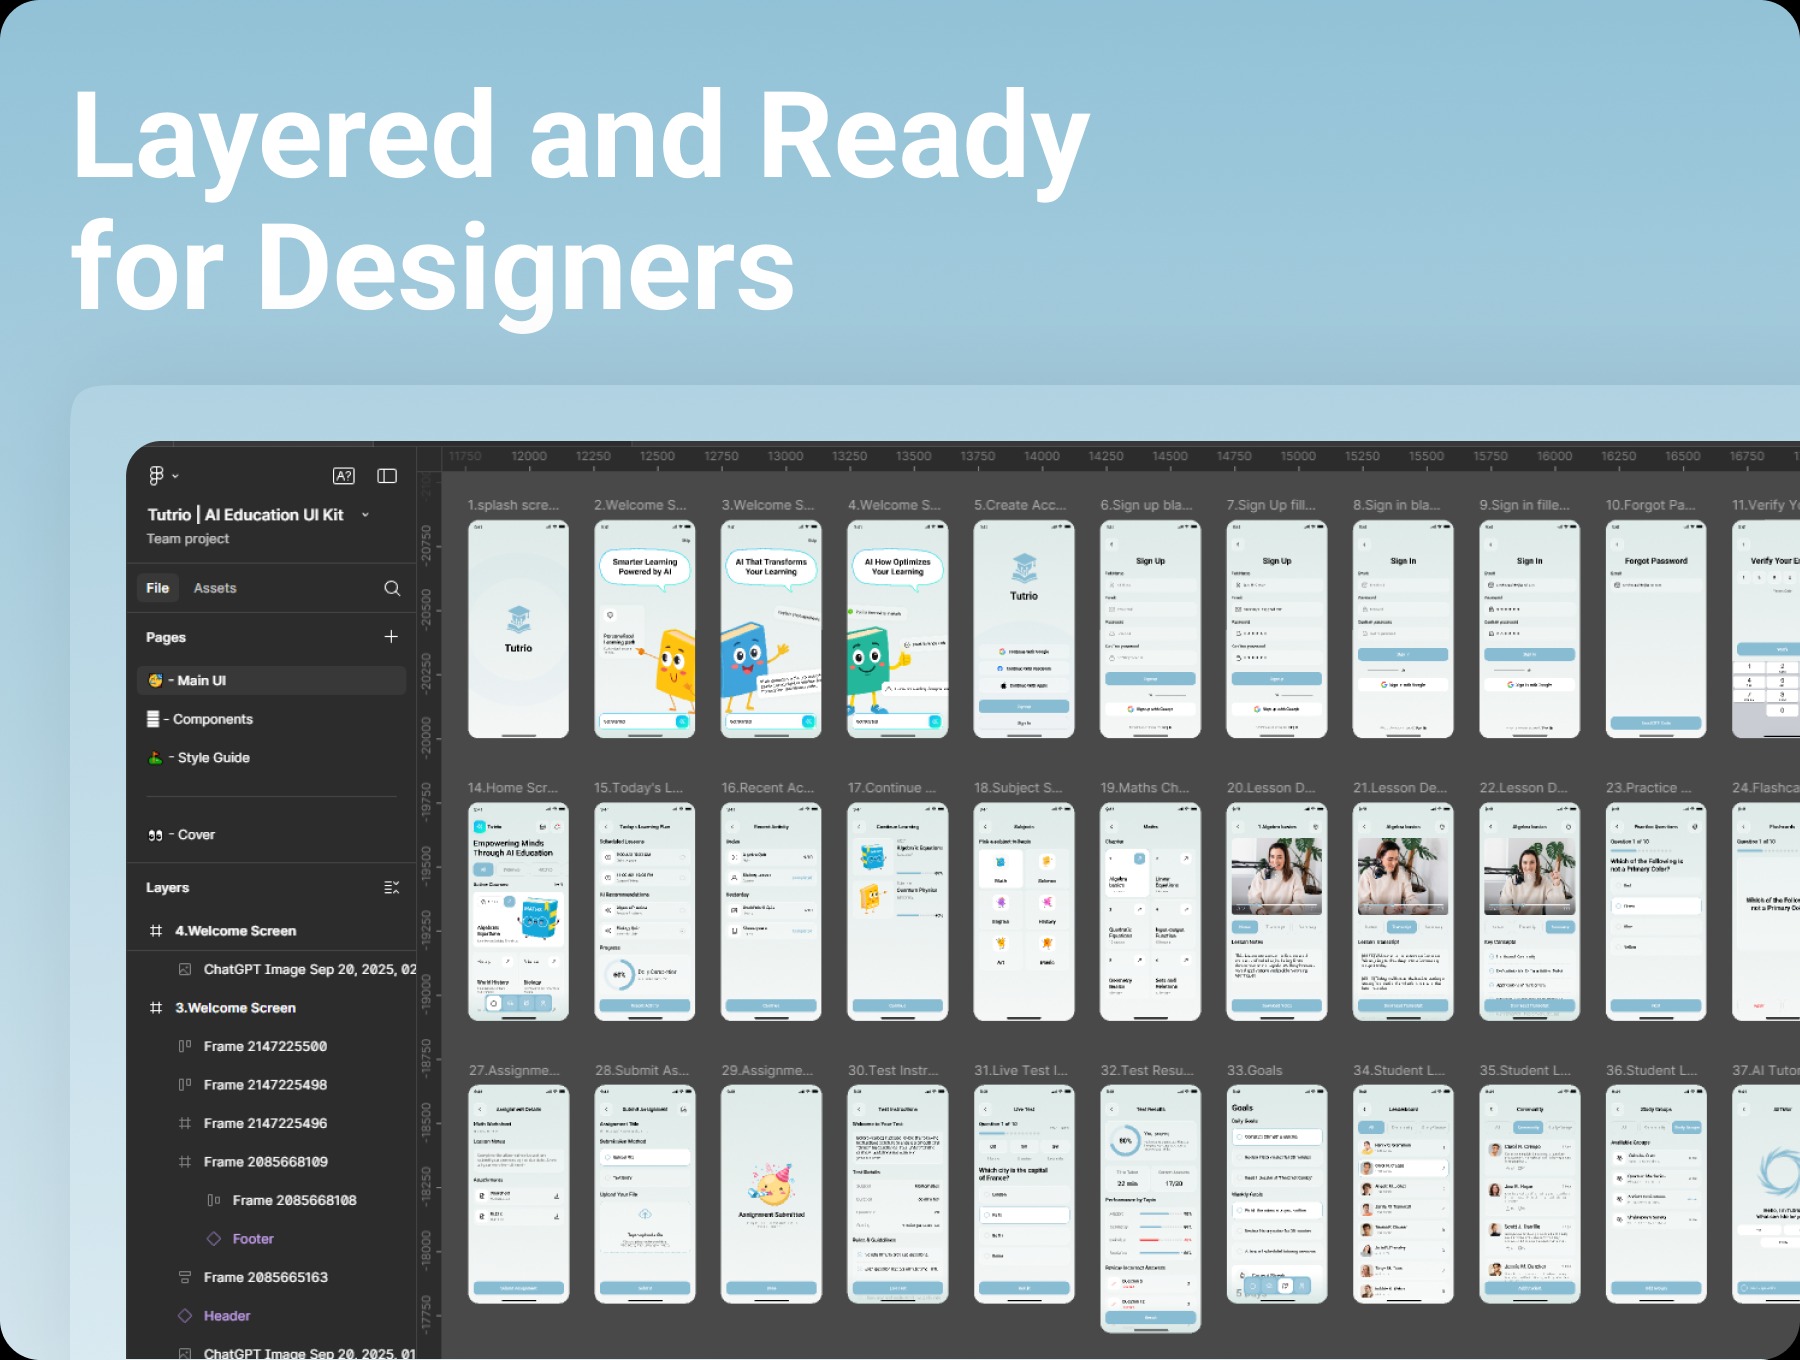Image resolution: width=1800 pixels, height=1360 pixels.
Task: Collapse all layers using the Layers panel icon
Action: click(391, 887)
